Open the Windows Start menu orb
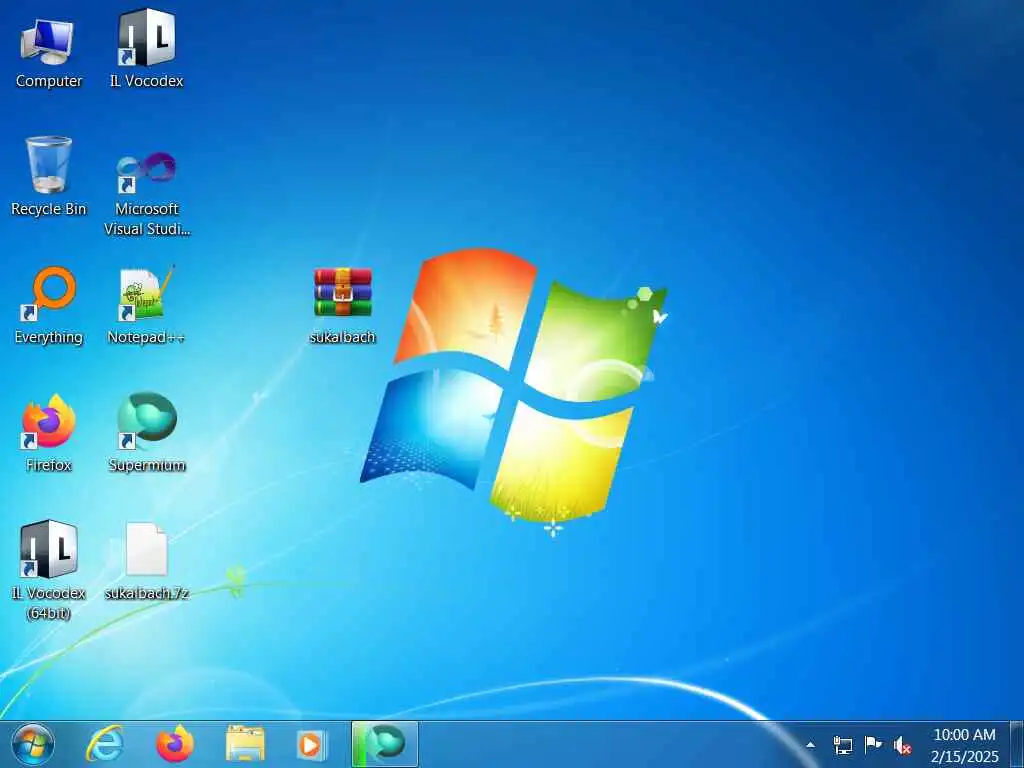 click(x=33, y=744)
